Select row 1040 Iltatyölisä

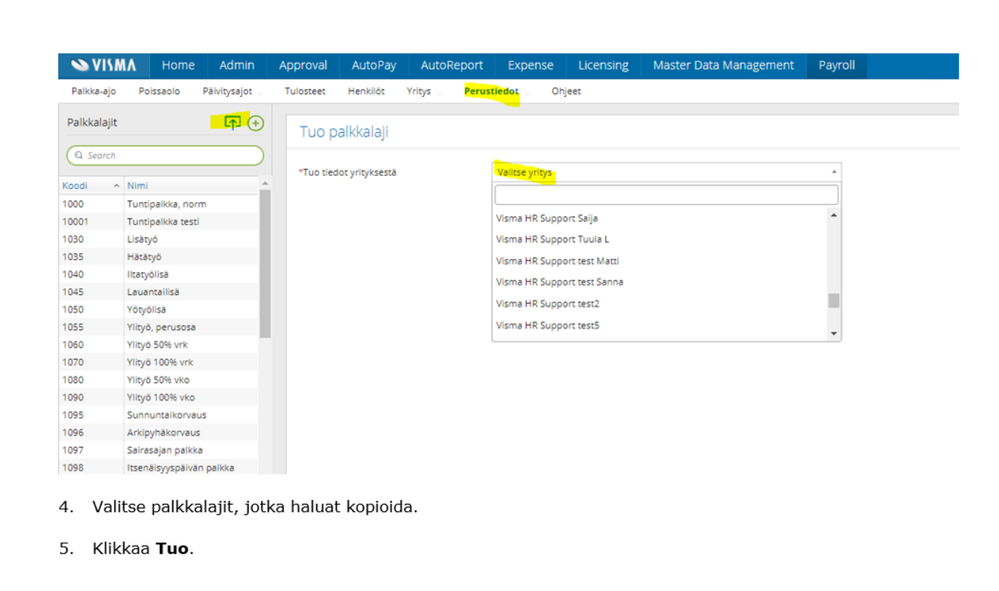click(x=159, y=274)
